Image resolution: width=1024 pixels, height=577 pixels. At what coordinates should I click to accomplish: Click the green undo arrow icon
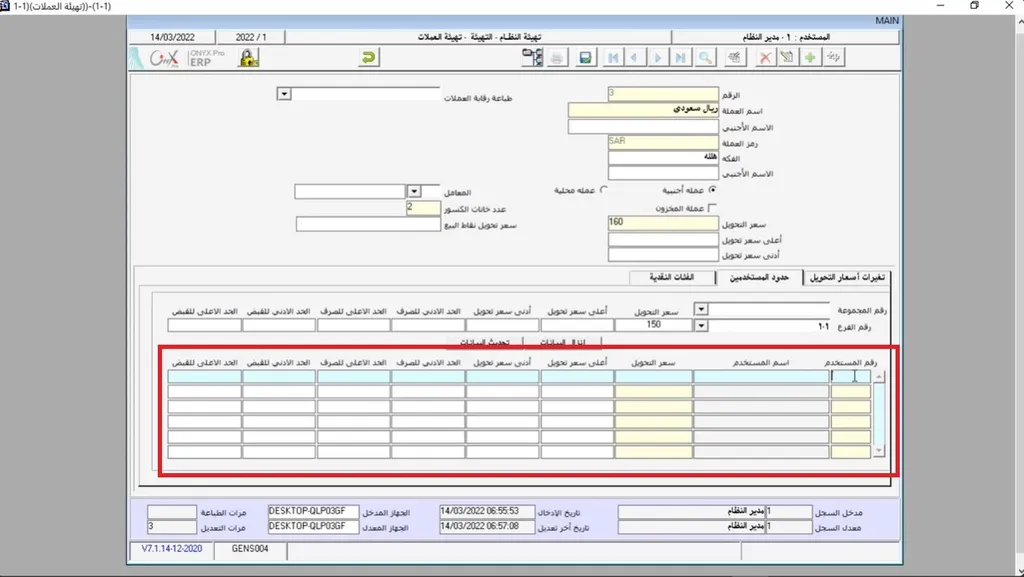tap(369, 58)
